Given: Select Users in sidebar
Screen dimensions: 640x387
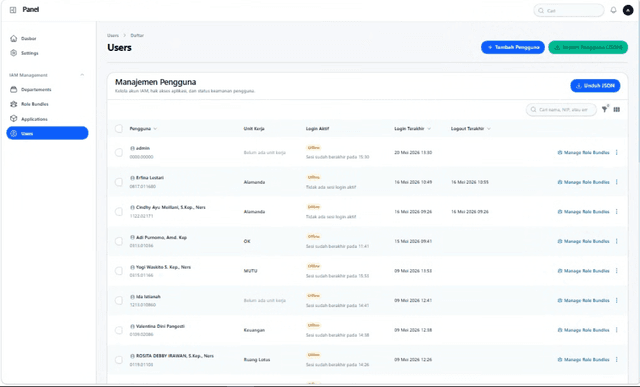Looking at the screenshot, I should click(47, 133).
